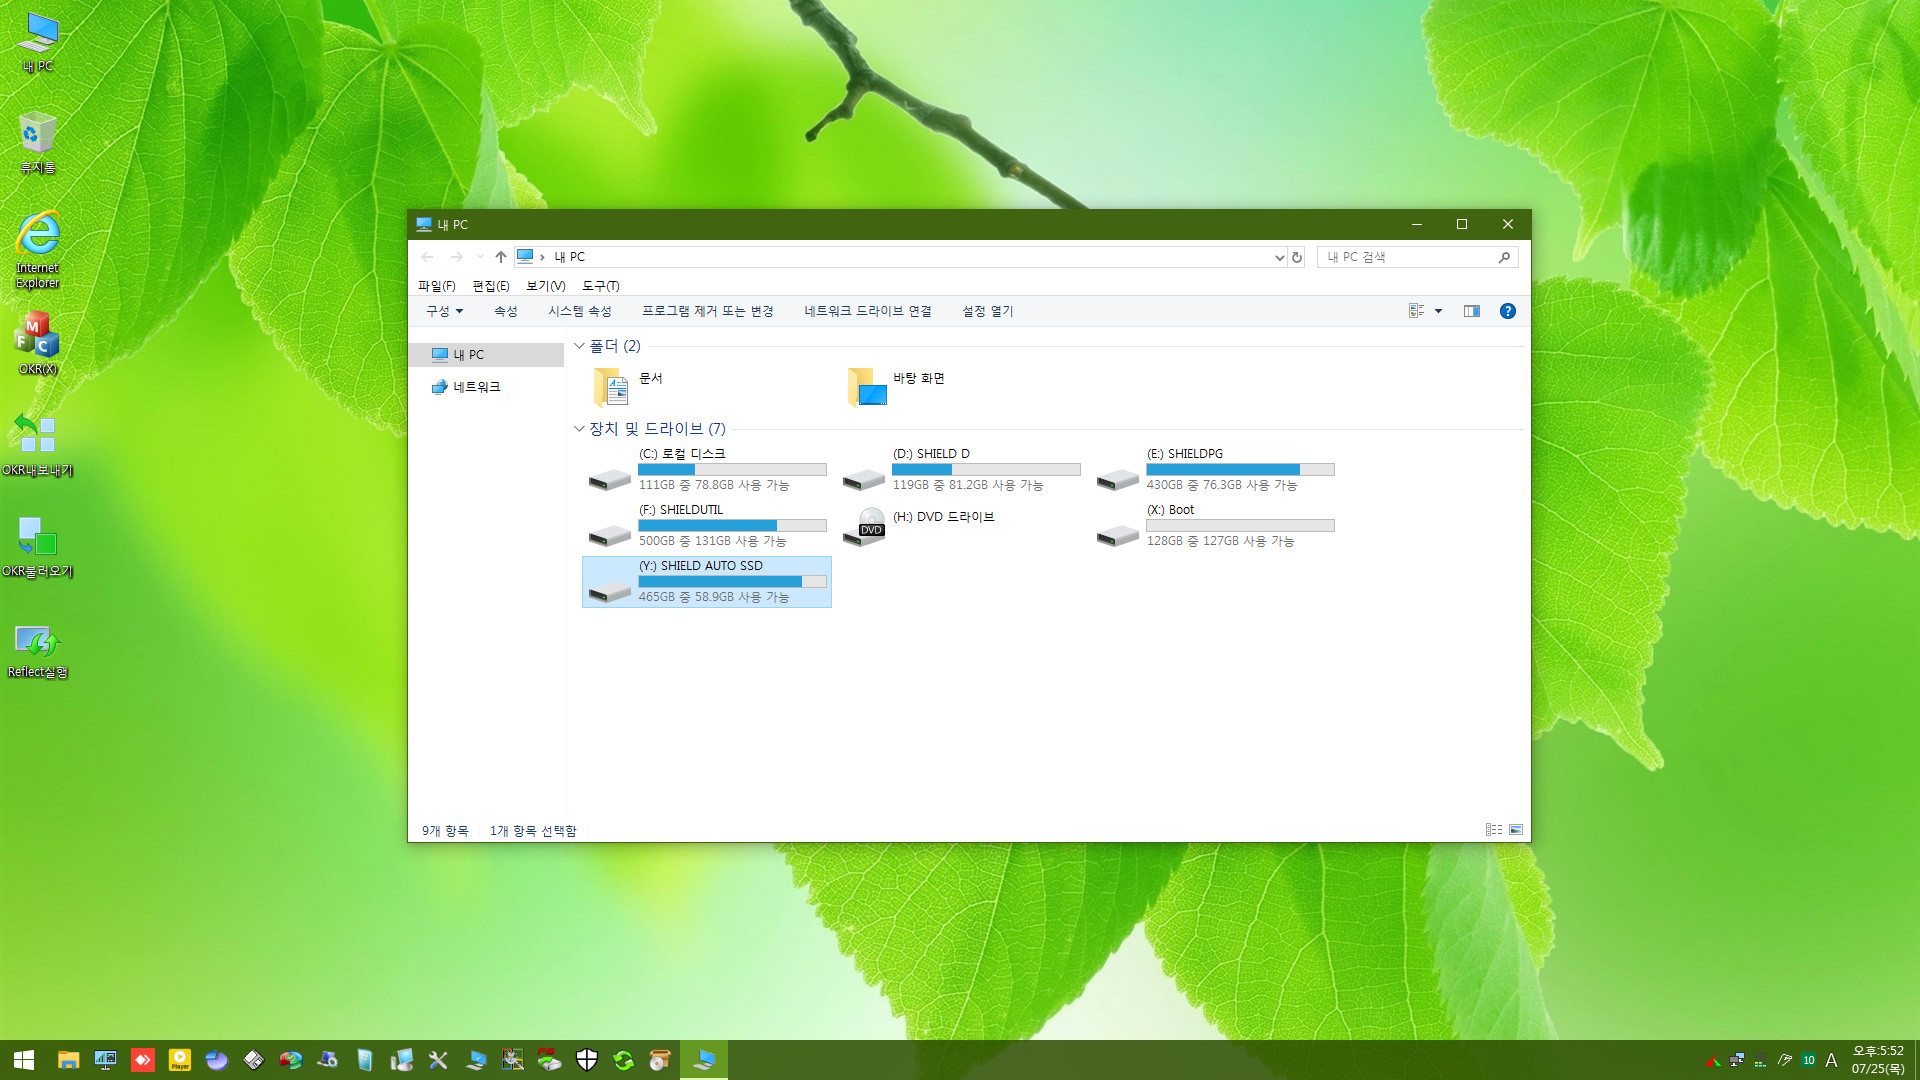Click 시스템 속성 in the toolbar
The width and height of the screenshot is (1920, 1080).
(580, 311)
